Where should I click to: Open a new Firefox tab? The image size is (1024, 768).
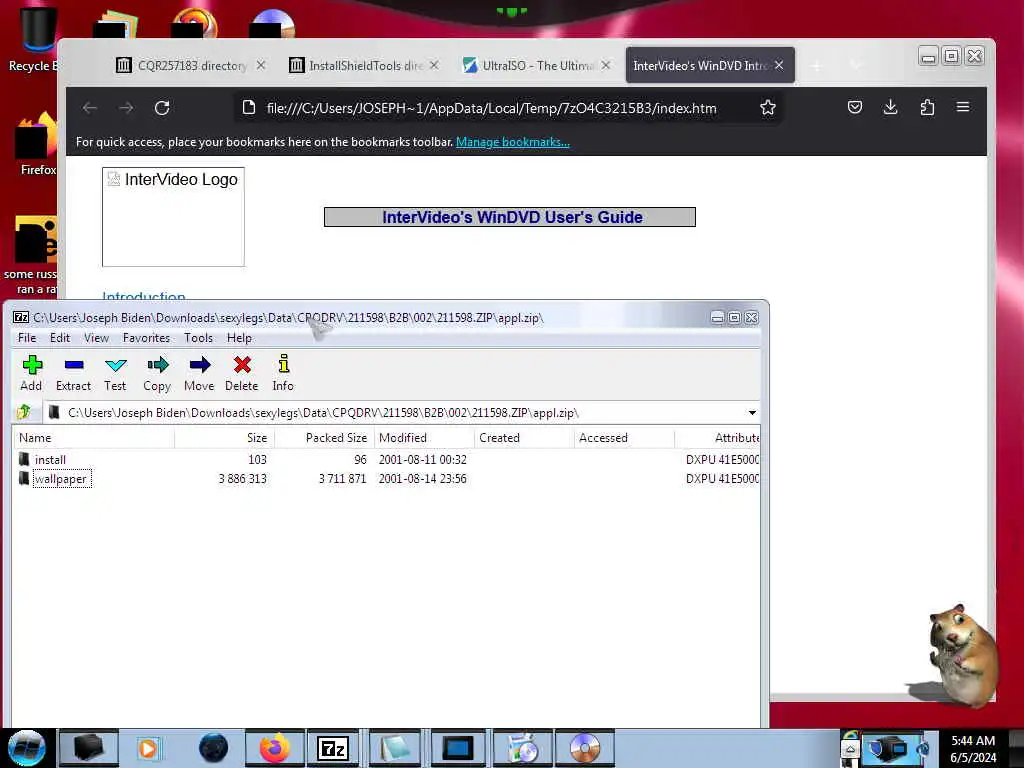816,65
